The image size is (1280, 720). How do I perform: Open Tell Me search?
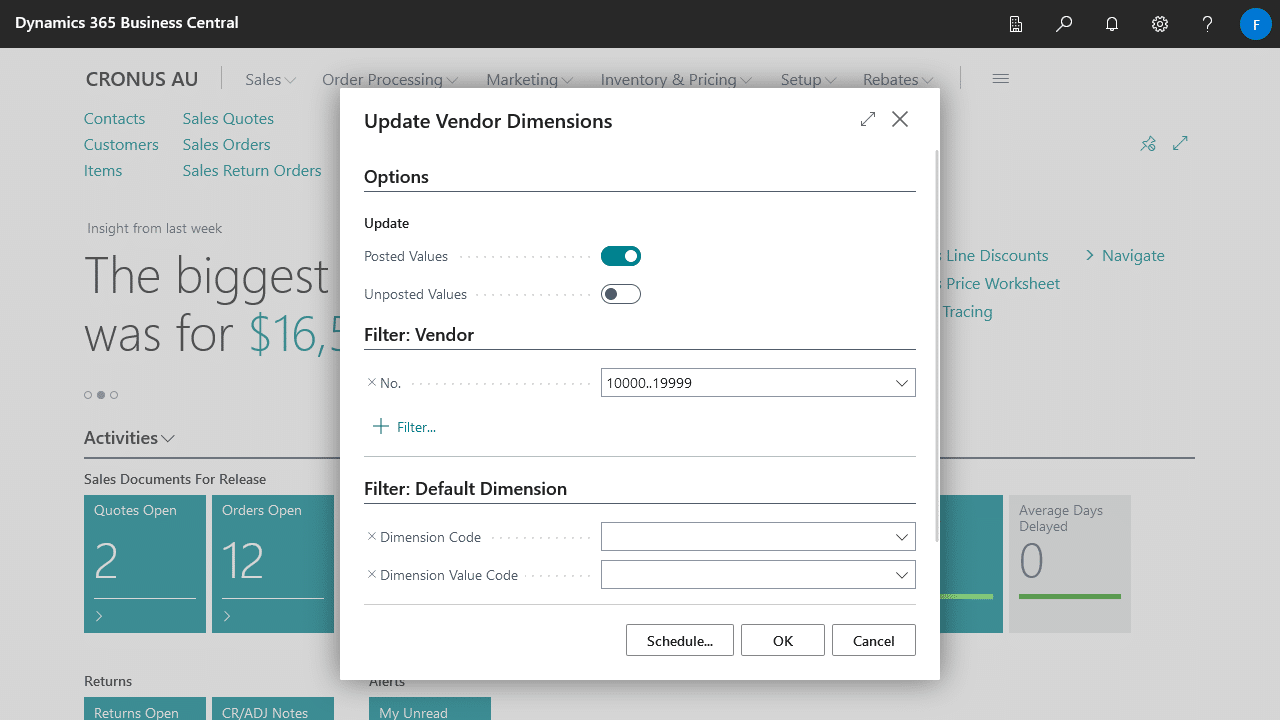pos(1064,24)
